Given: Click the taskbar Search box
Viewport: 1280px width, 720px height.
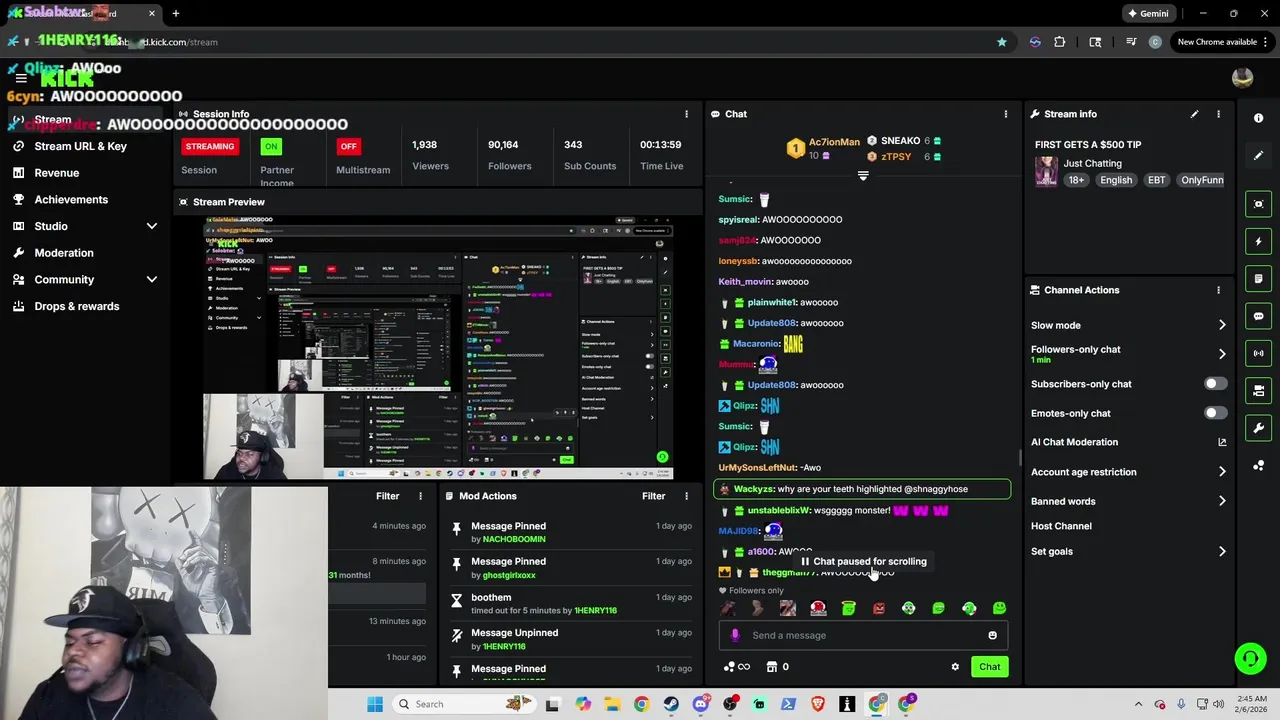Looking at the screenshot, I should [465, 704].
